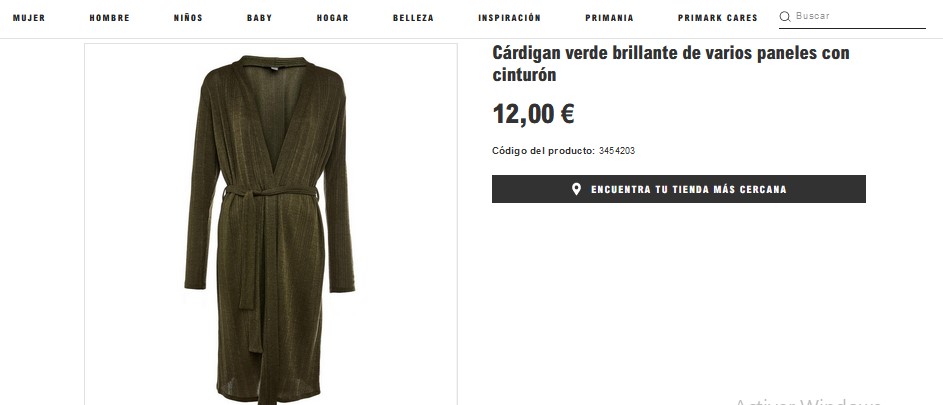Focus the Buscar search field
This screenshot has width=943, height=405.
(860, 16)
